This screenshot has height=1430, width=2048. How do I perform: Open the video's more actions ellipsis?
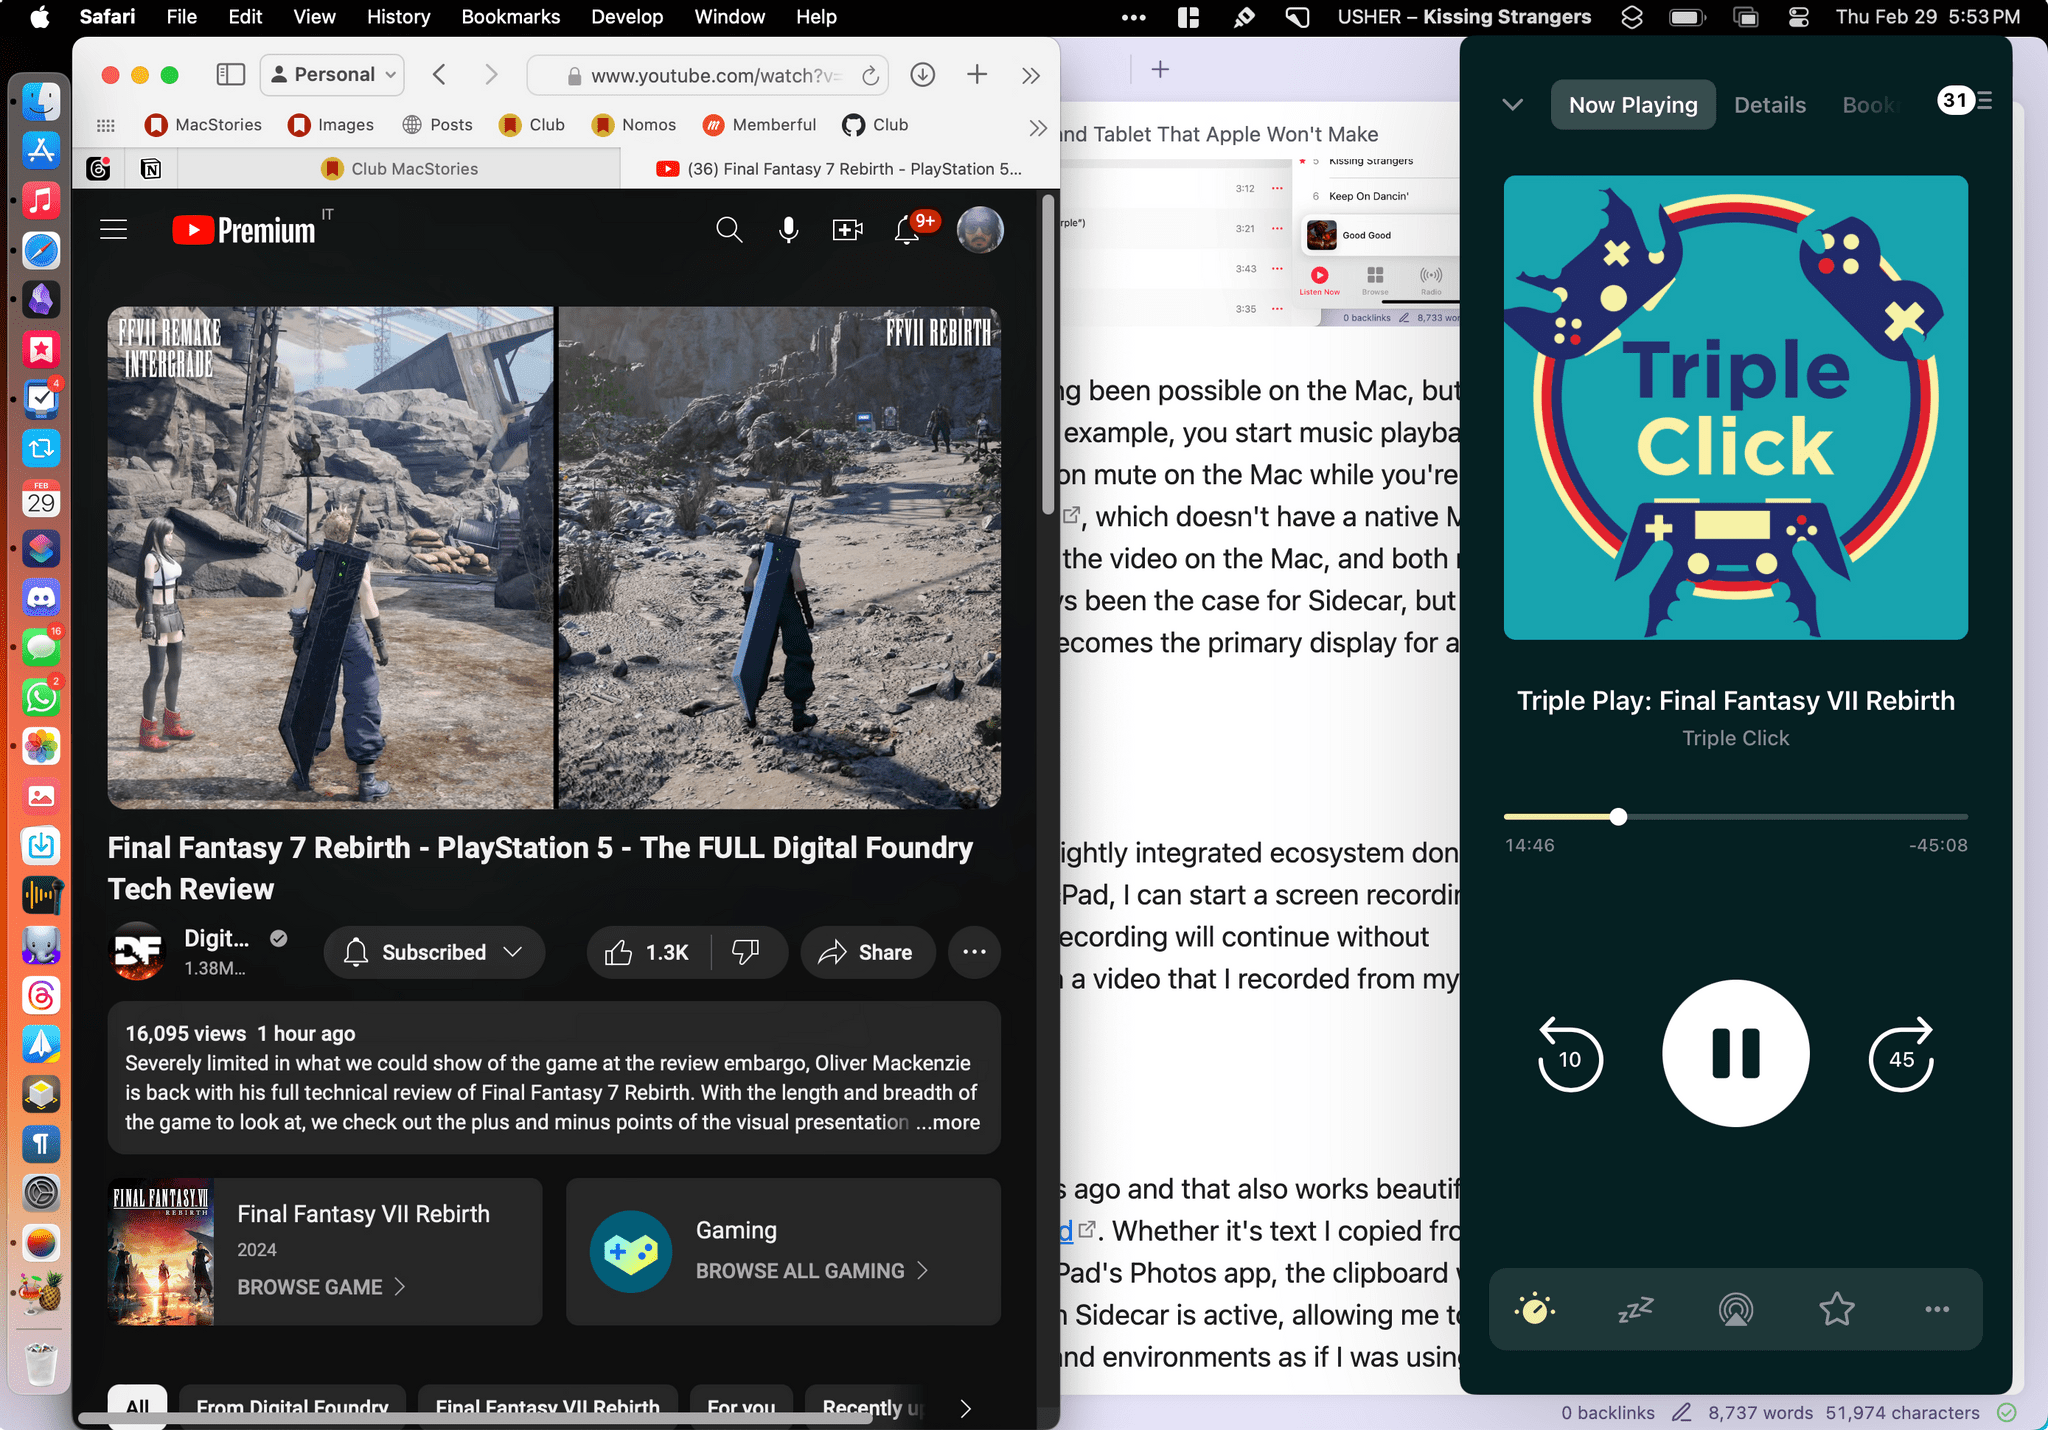pyautogui.click(x=974, y=952)
